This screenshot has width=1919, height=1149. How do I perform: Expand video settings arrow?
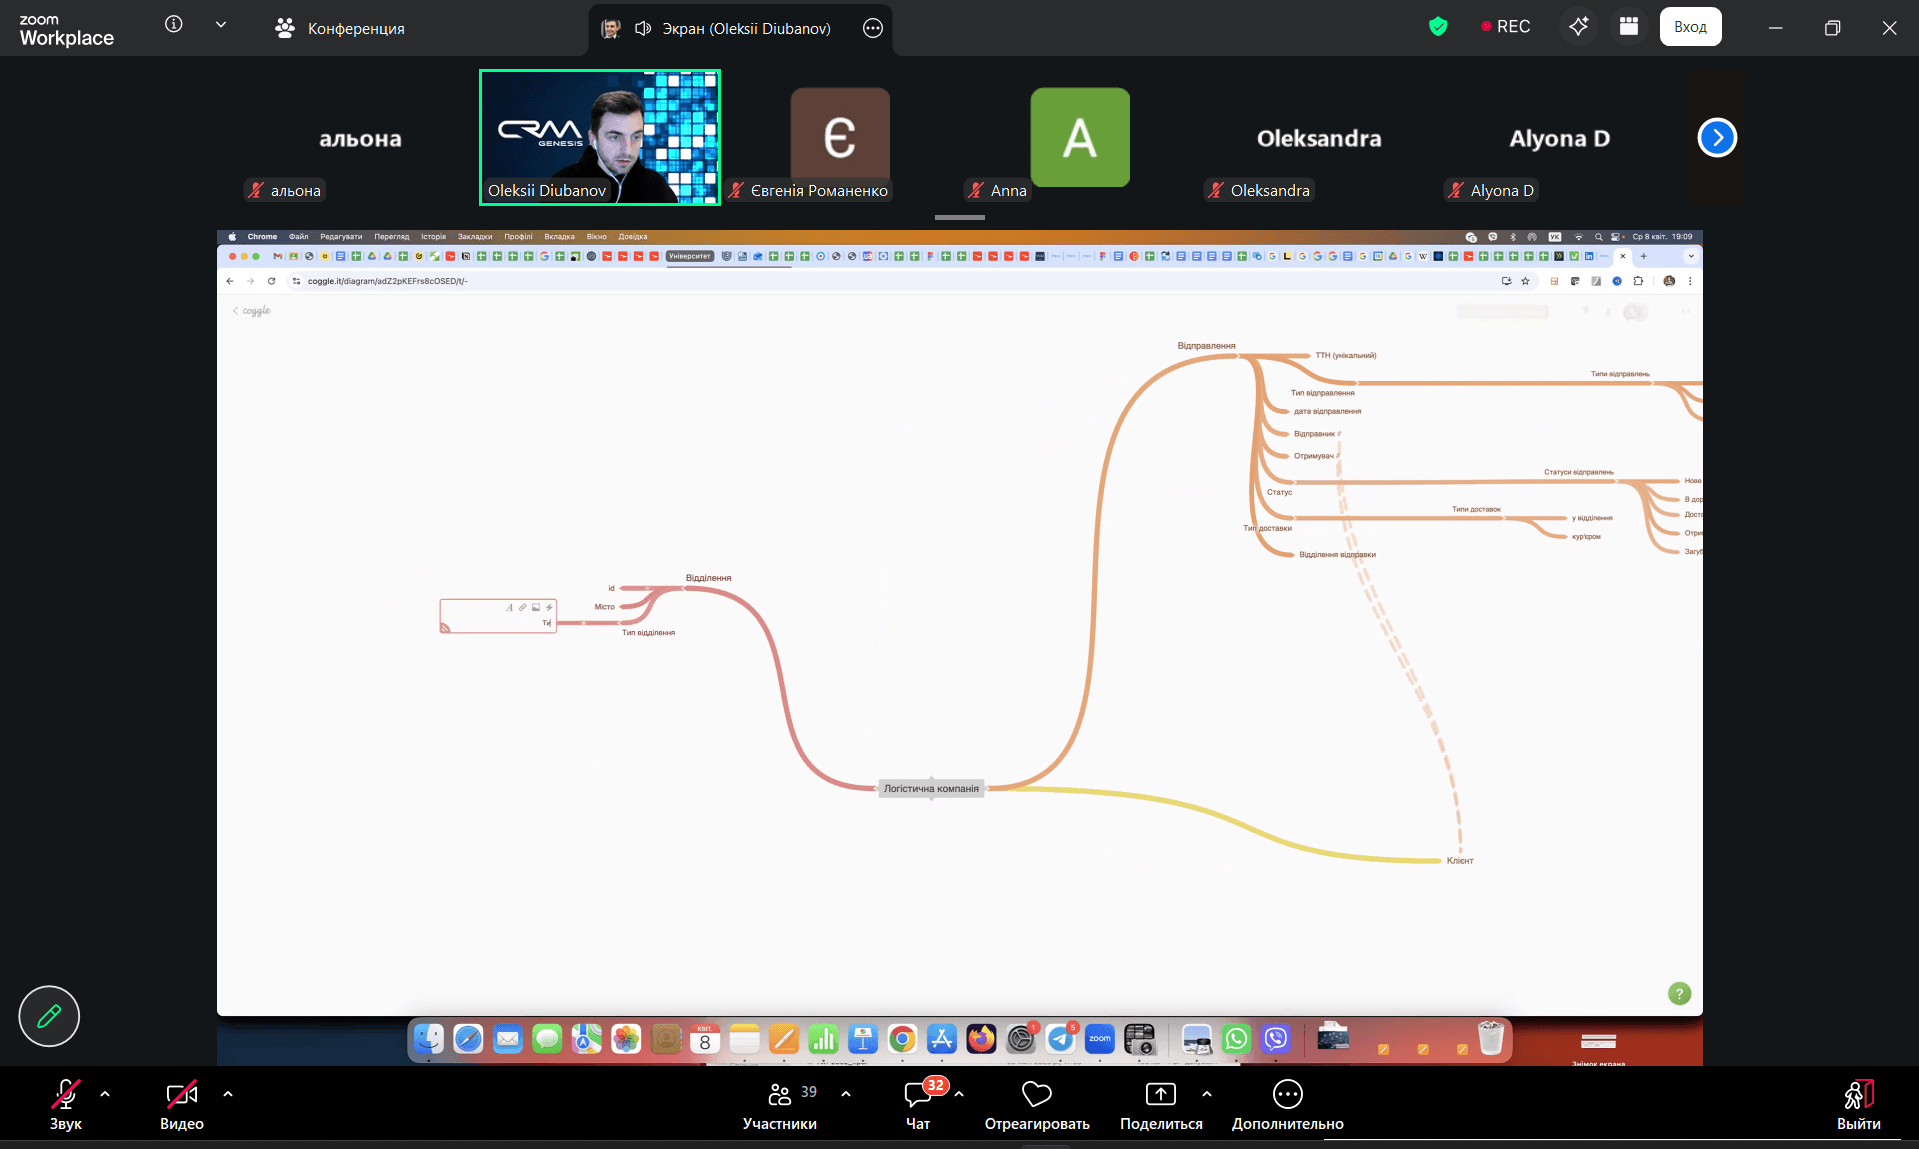228,1094
